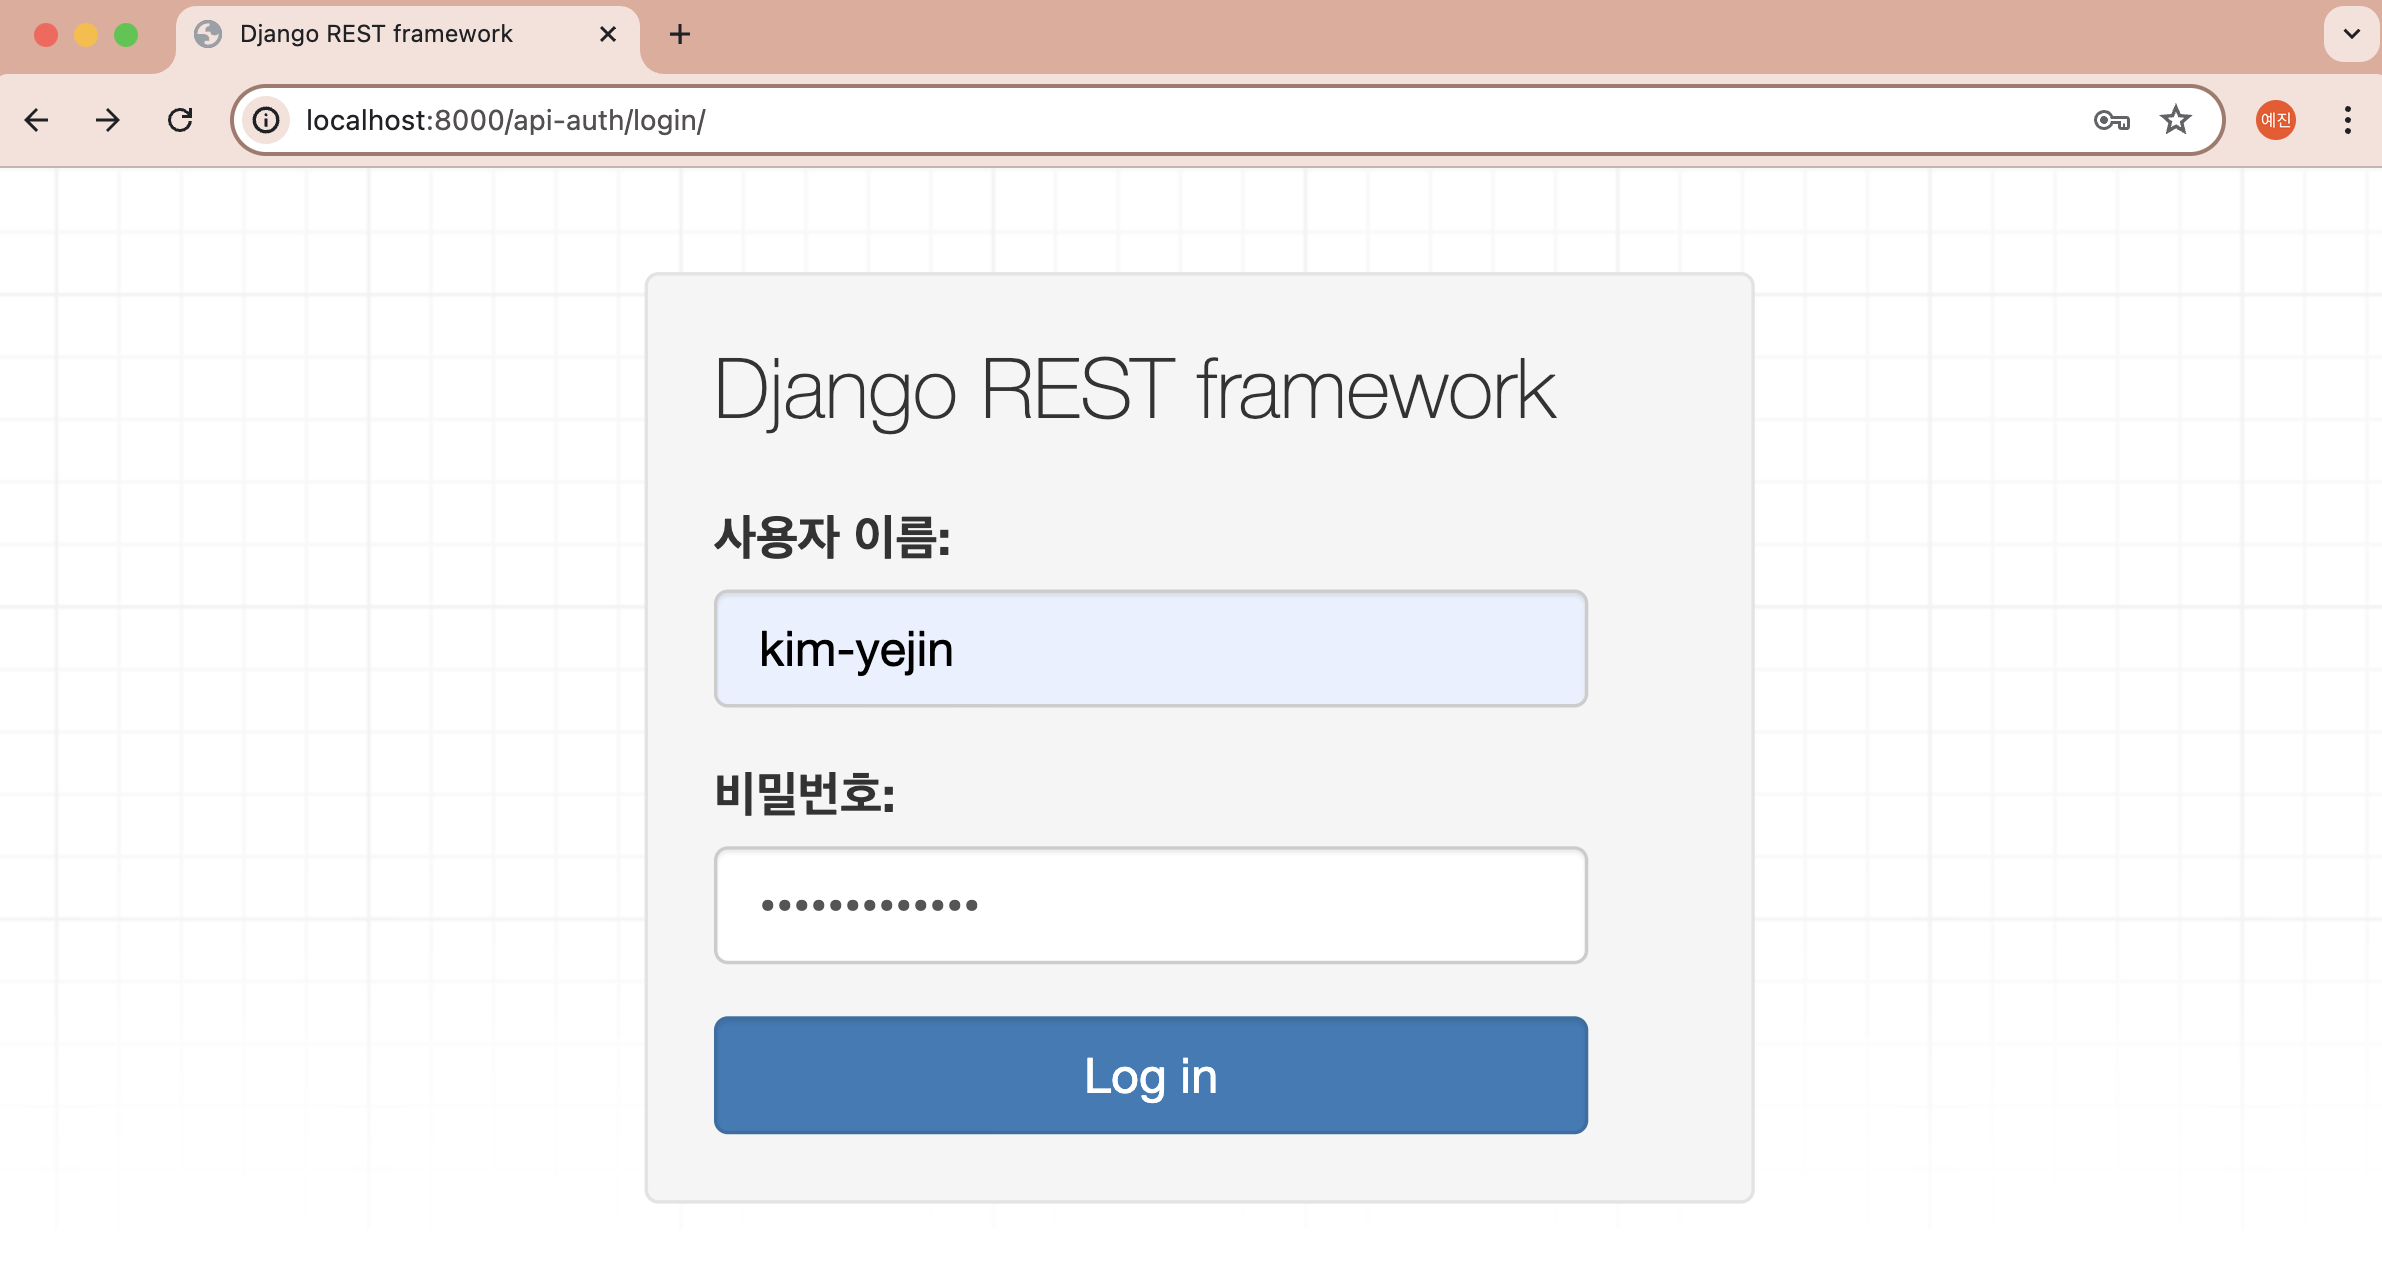The width and height of the screenshot is (2382, 1278).
Task: Open a new tab with plus
Action: pos(680,34)
